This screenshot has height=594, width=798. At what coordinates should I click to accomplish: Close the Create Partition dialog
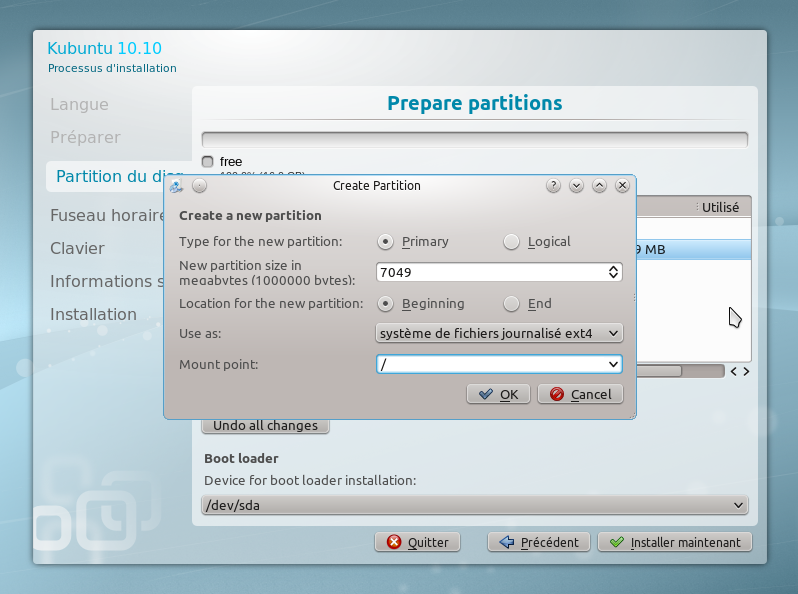click(x=622, y=186)
